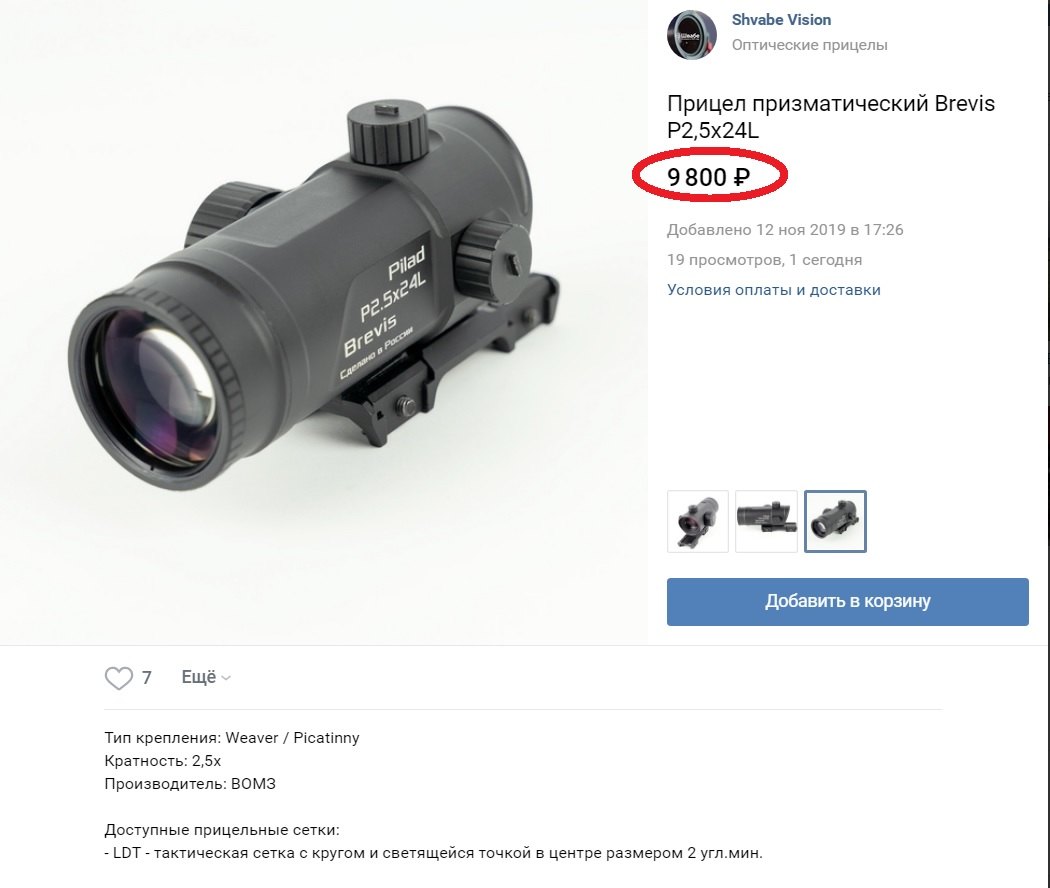Click the chevron arrow next to Ещё
This screenshot has height=888, width=1050.
pos(226,678)
